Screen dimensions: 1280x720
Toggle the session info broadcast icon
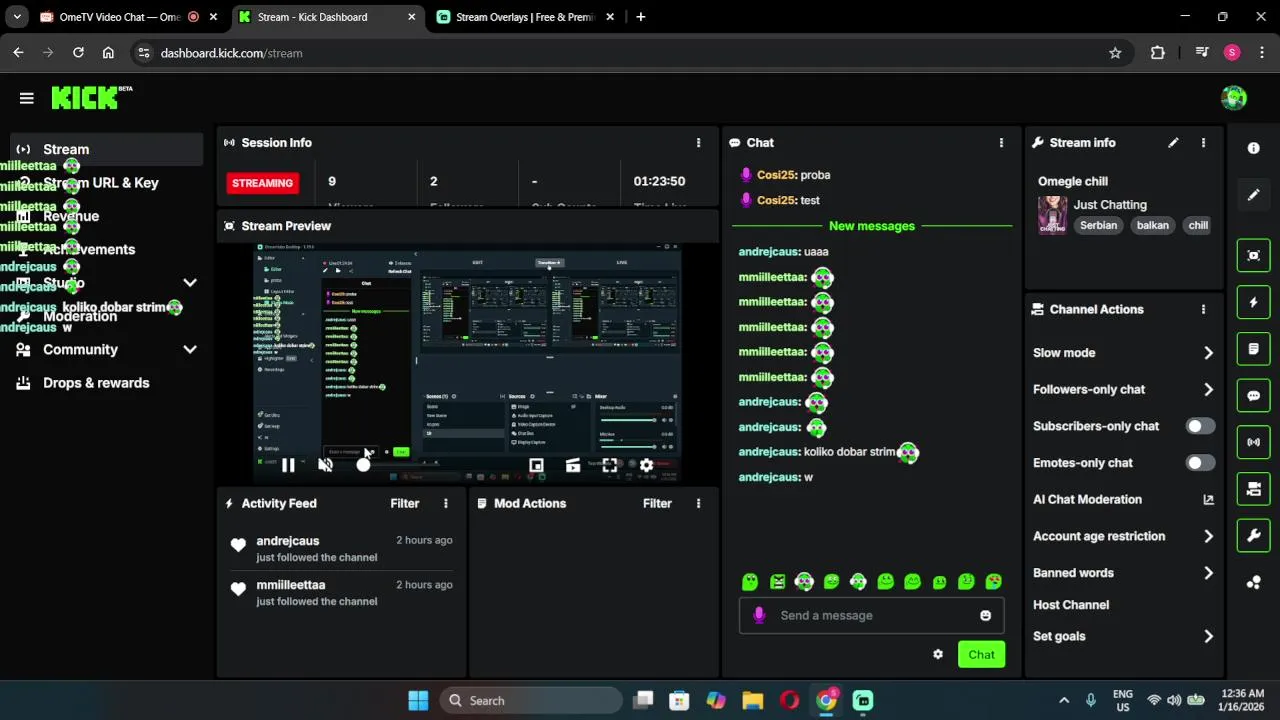(1253, 442)
